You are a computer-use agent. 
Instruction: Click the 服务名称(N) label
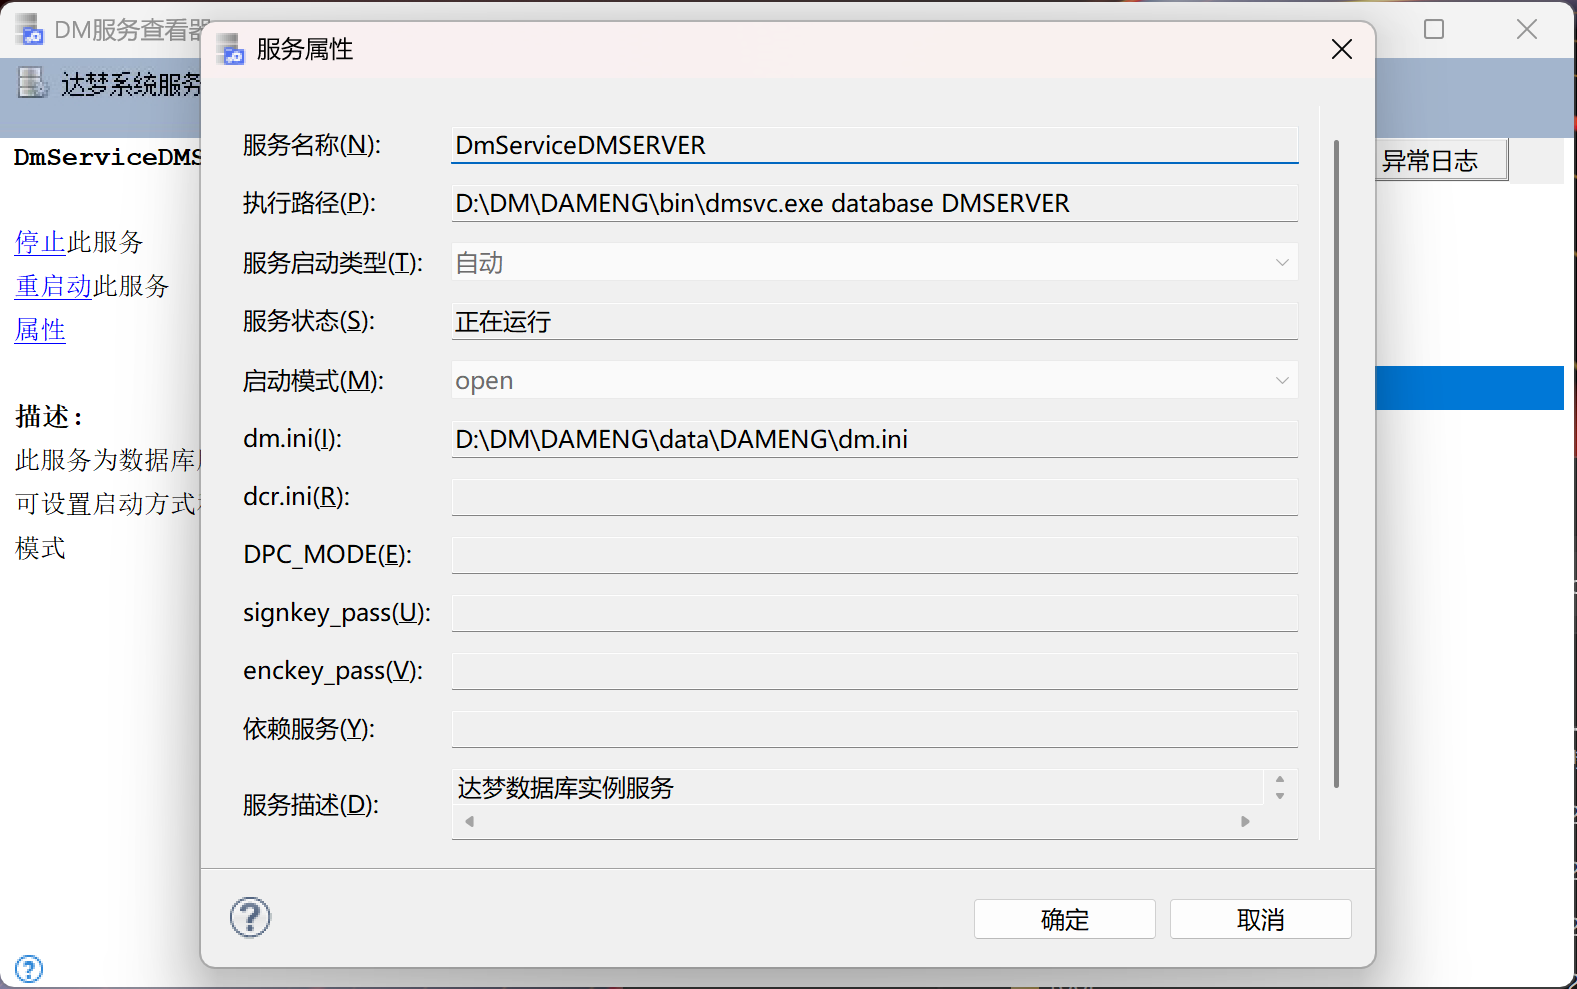tap(312, 145)
